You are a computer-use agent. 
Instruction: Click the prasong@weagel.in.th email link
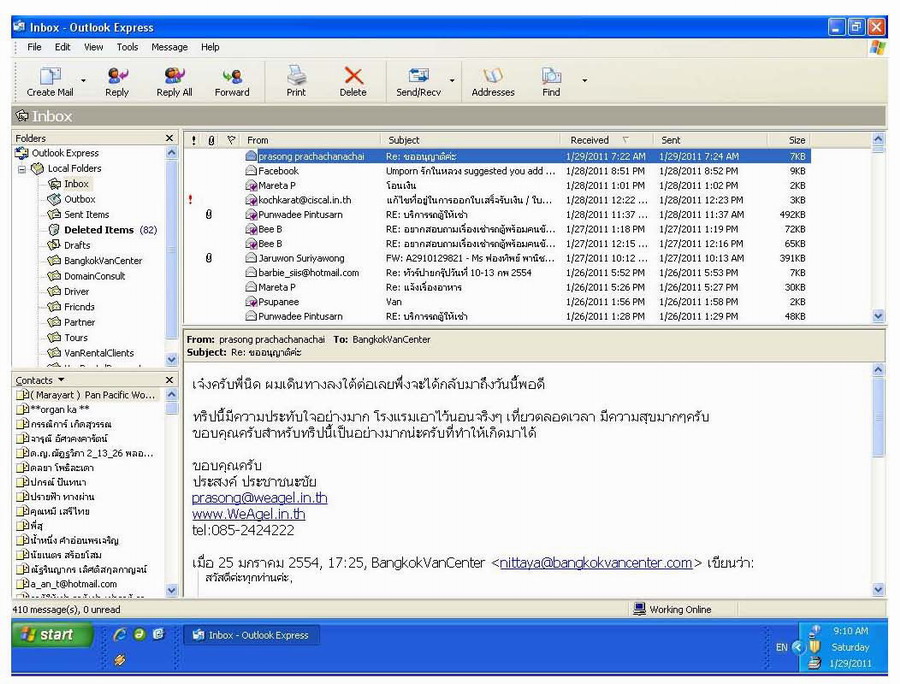[259, 498]
